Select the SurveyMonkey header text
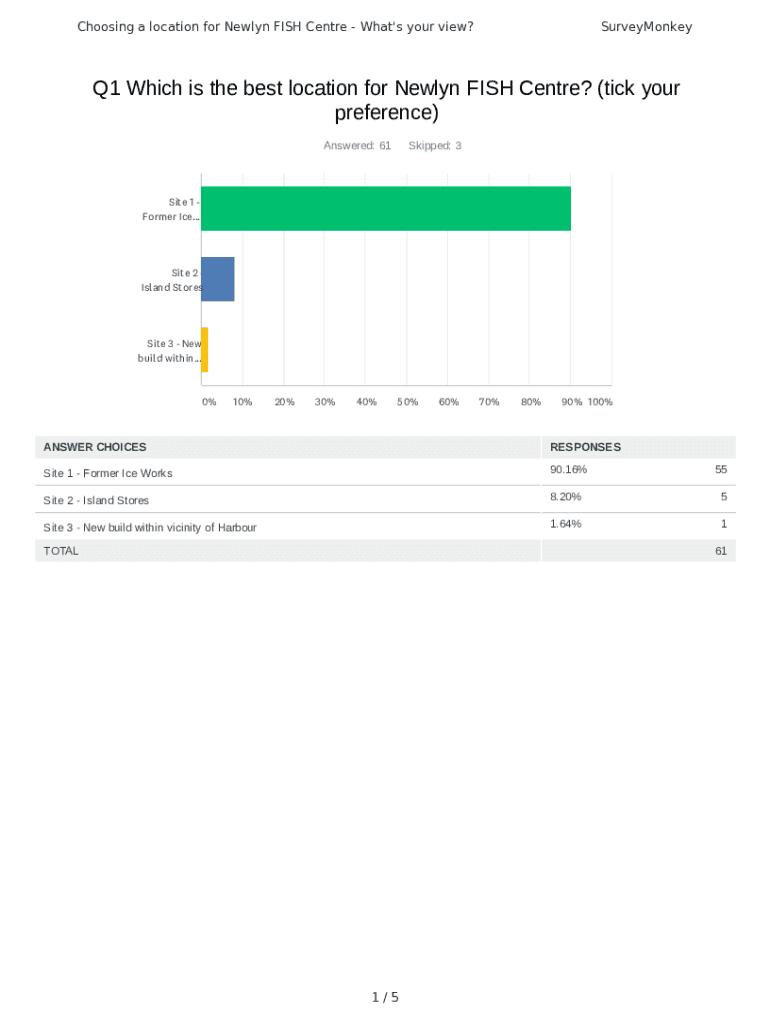770x1024 pixels. pyautogui.click(x=646, y=27)
